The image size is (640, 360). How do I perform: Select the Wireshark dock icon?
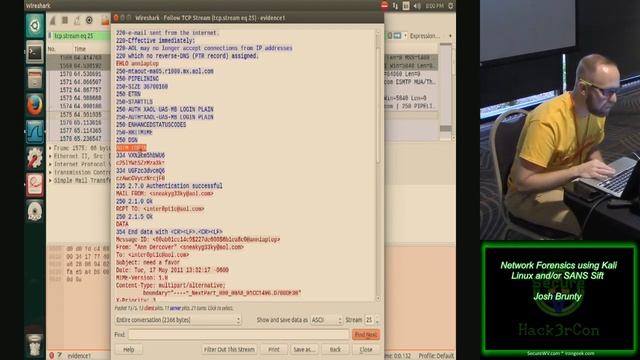point(35,131)
